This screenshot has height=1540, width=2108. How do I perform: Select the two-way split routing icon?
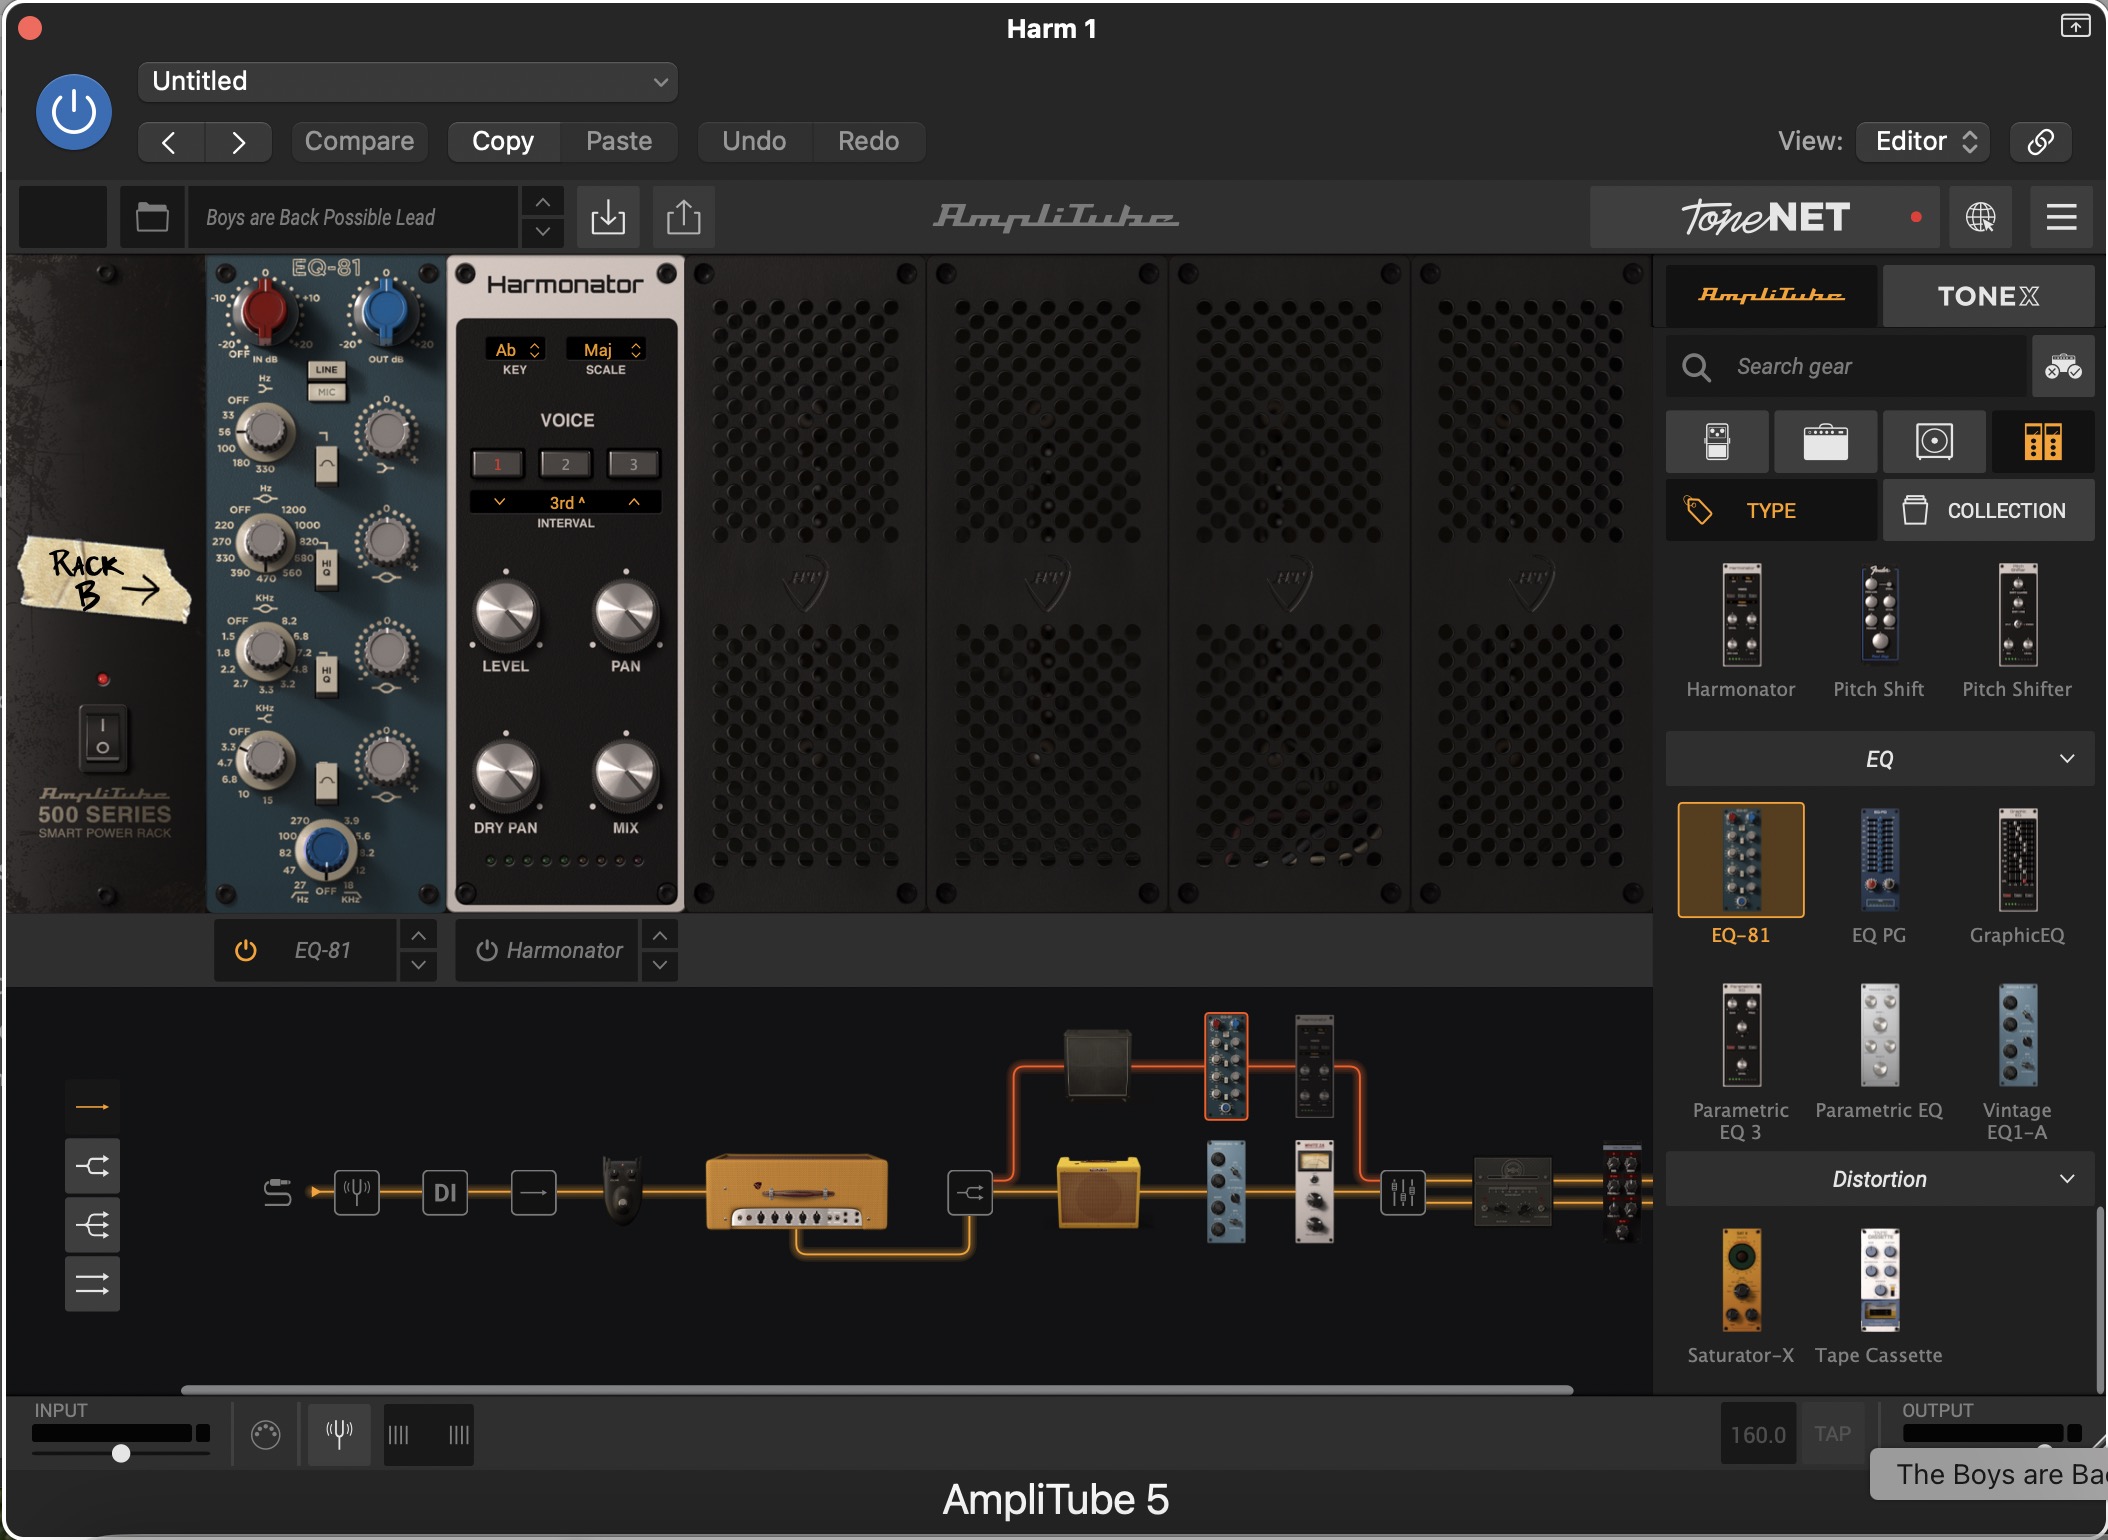pos(92,1166)
